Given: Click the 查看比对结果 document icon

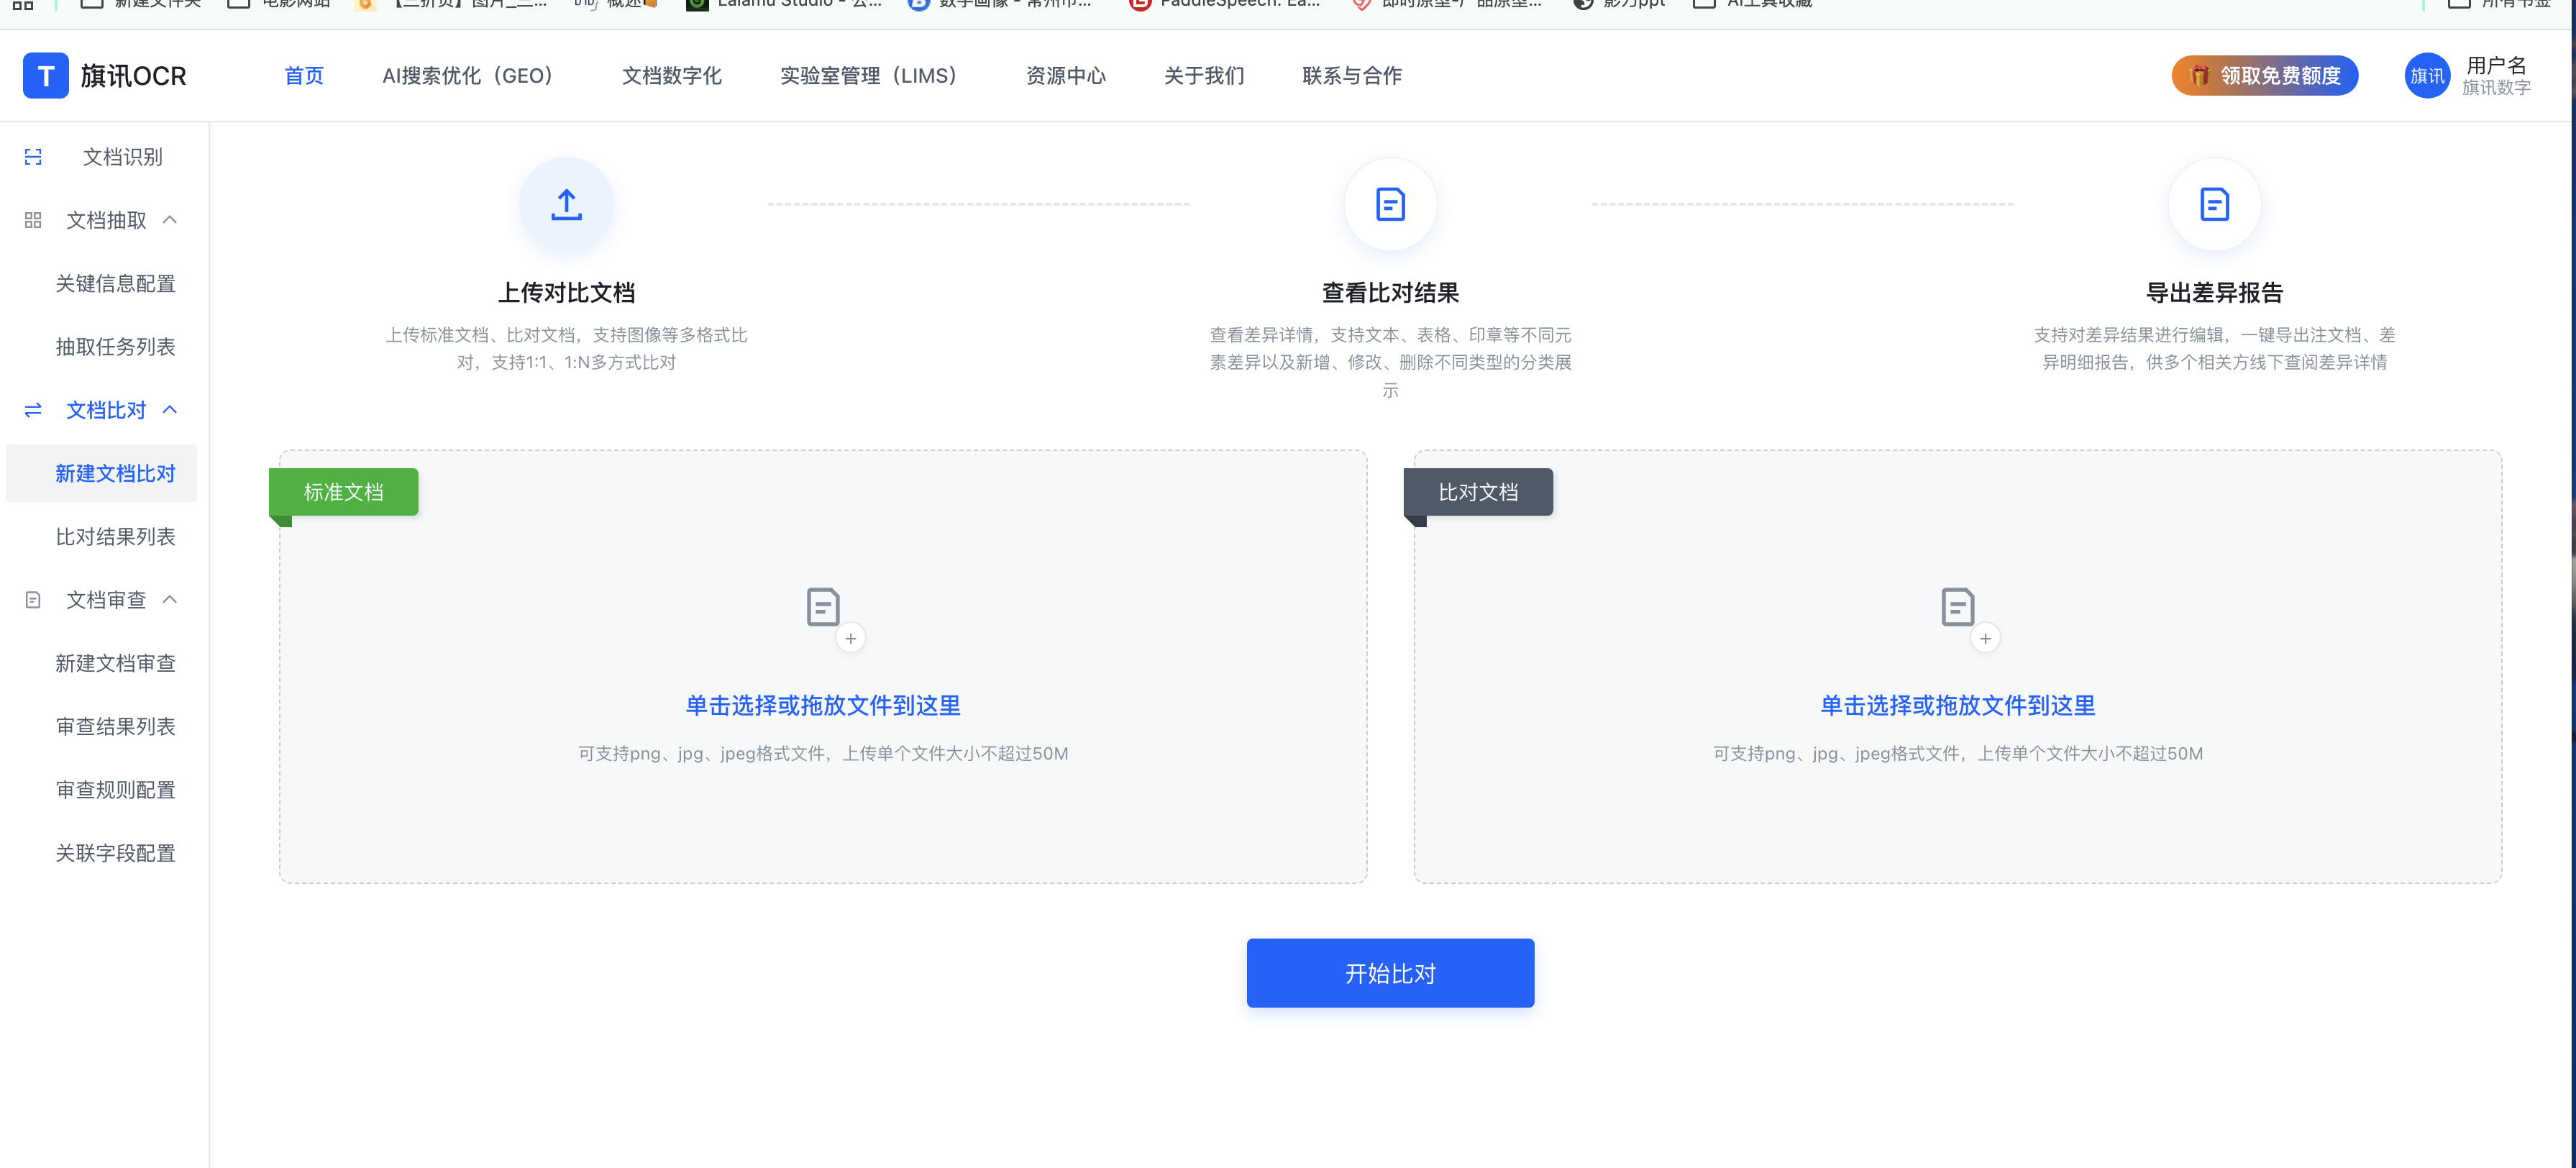Looking at the screenshot, I should pyautogui.click(x=1390, y=205).
